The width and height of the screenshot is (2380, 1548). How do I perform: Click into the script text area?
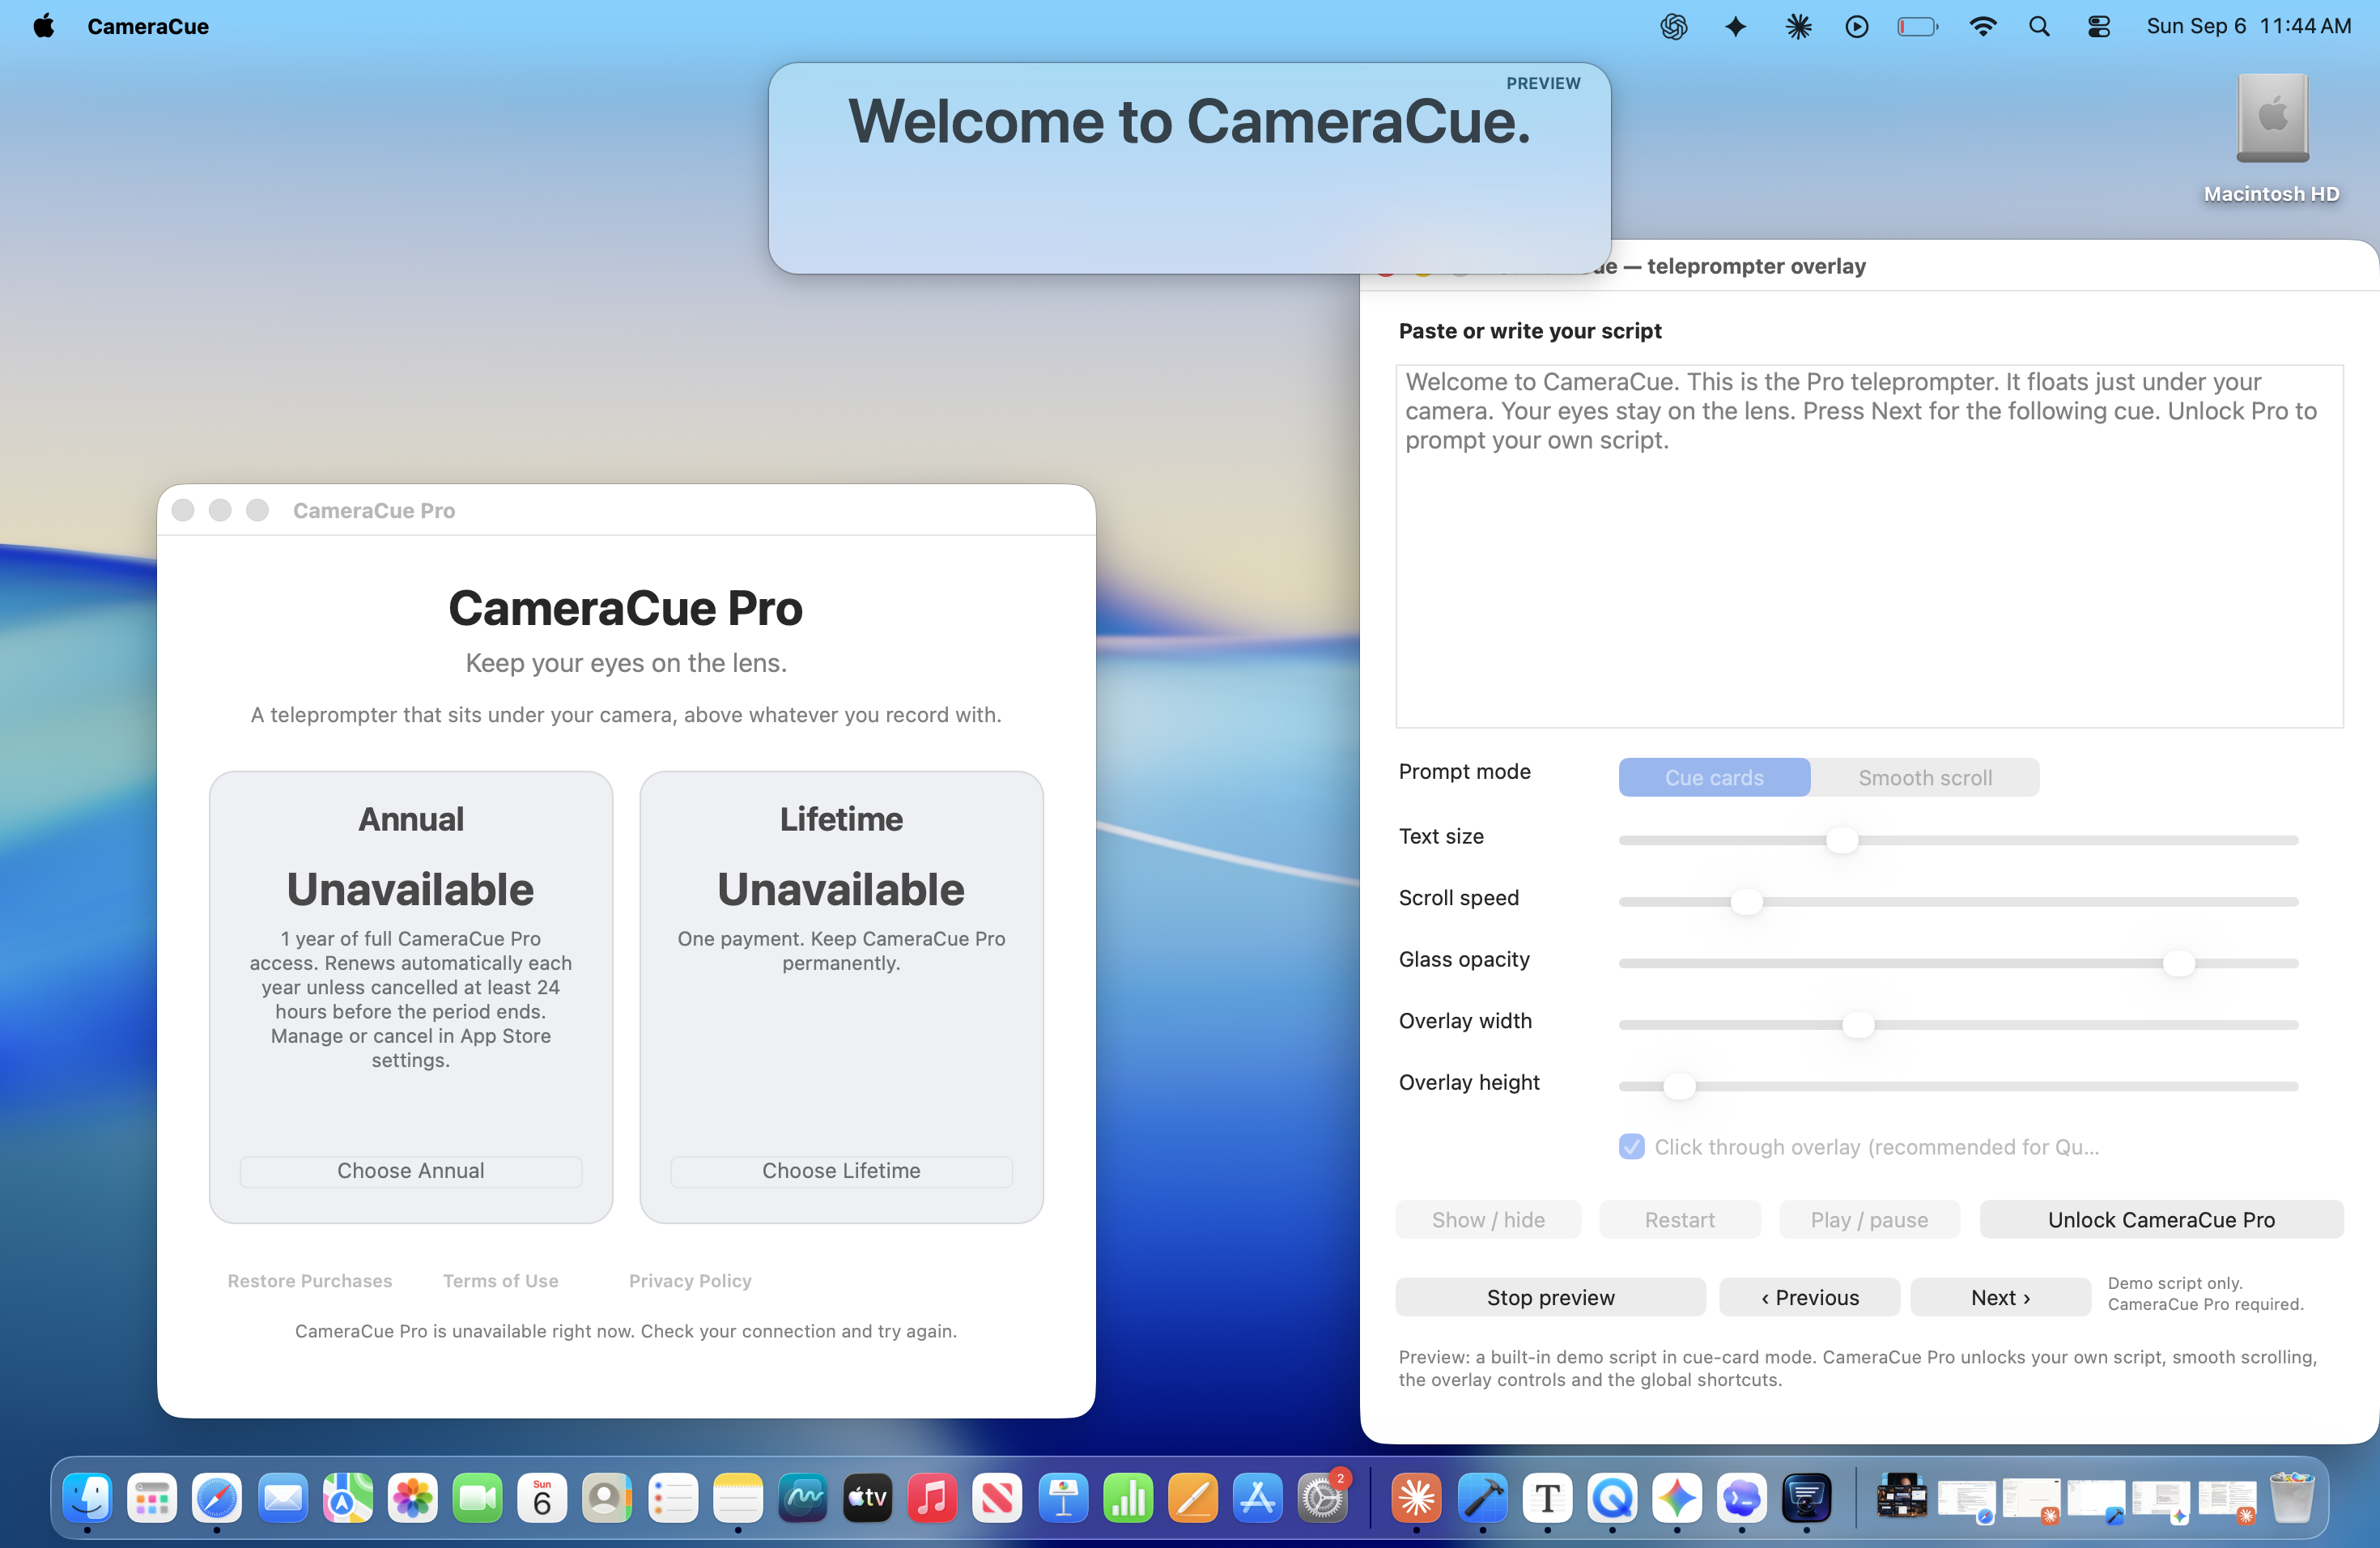[x=1869, y=546]
